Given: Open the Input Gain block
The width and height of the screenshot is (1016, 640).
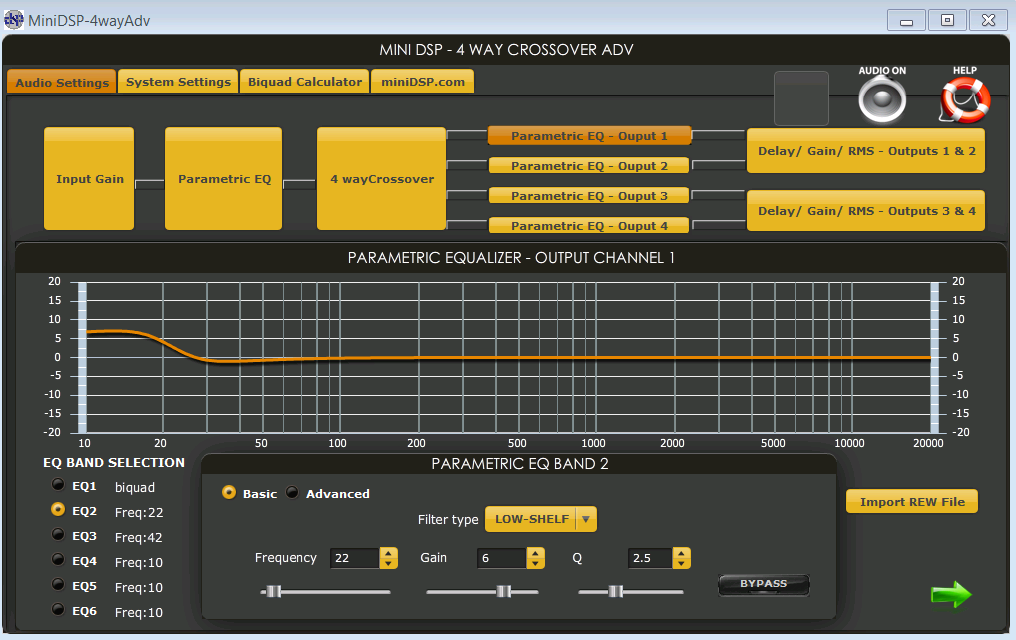Looking at the screenshot, I should tap(89, 179).
